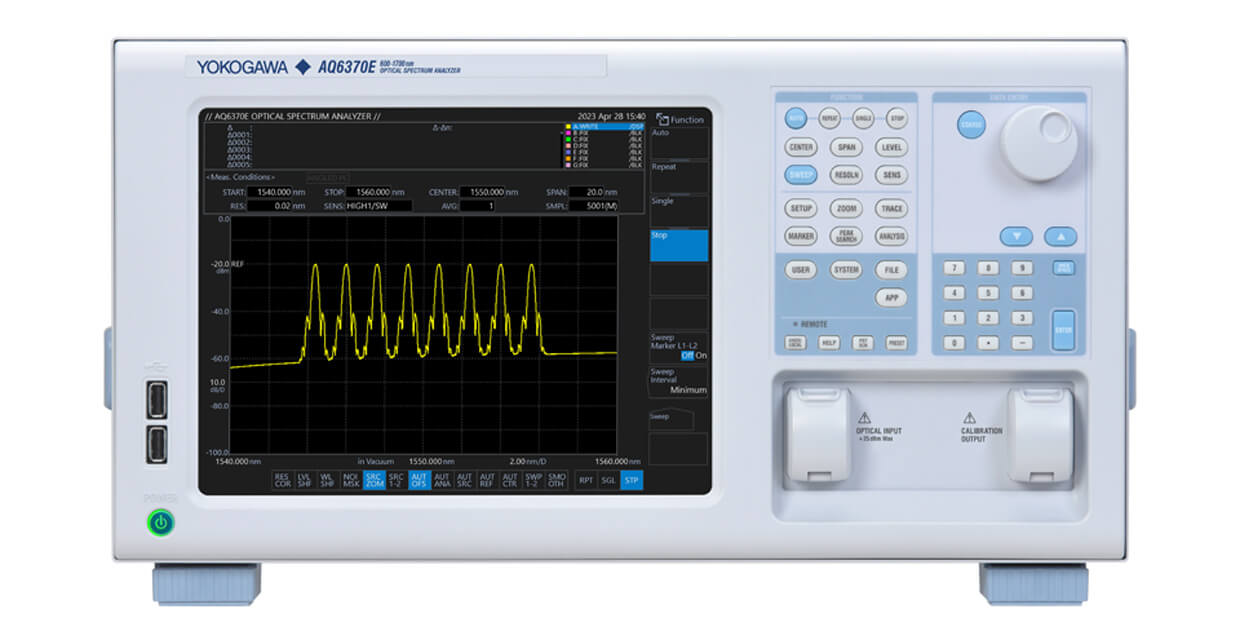This screenshot has width=1241, height=643.
Task: Click the ZOOM function key
Action: tap(846, 209)
